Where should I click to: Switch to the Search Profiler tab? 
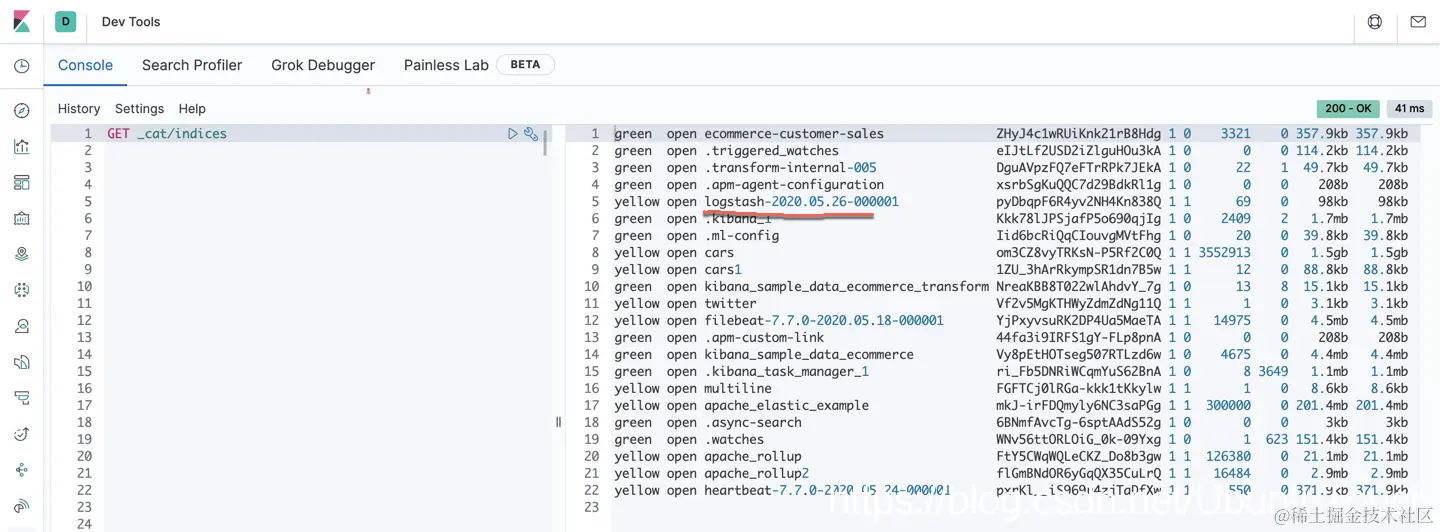[192, 65]
